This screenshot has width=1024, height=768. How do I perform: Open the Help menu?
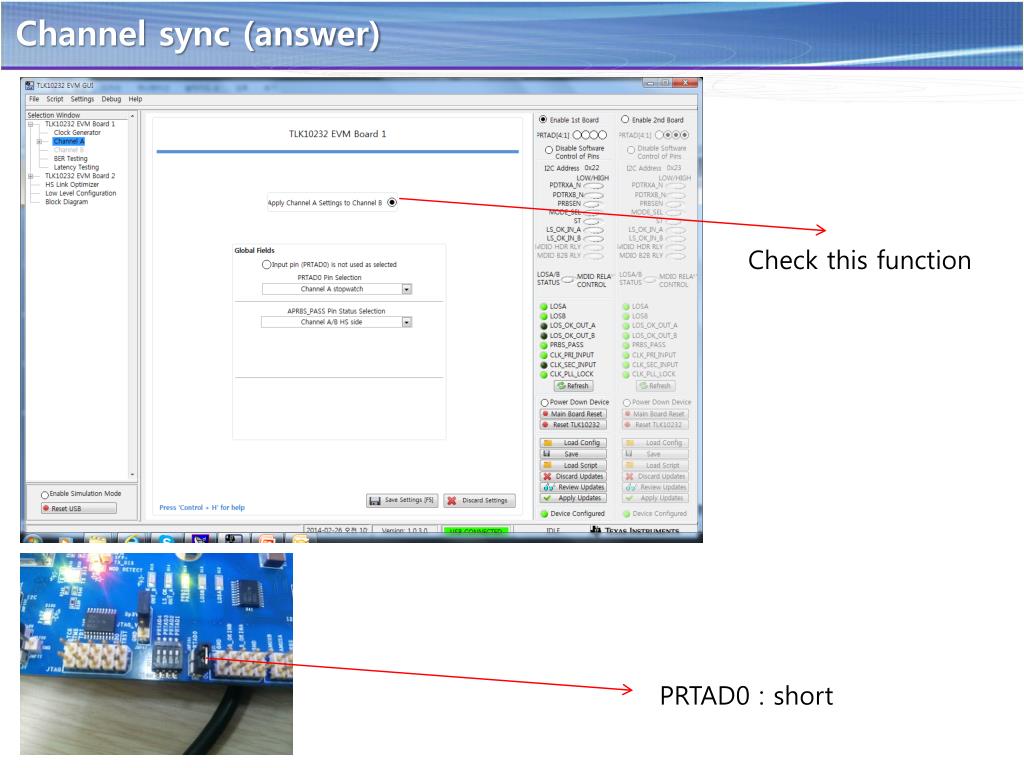click(135, 99)
